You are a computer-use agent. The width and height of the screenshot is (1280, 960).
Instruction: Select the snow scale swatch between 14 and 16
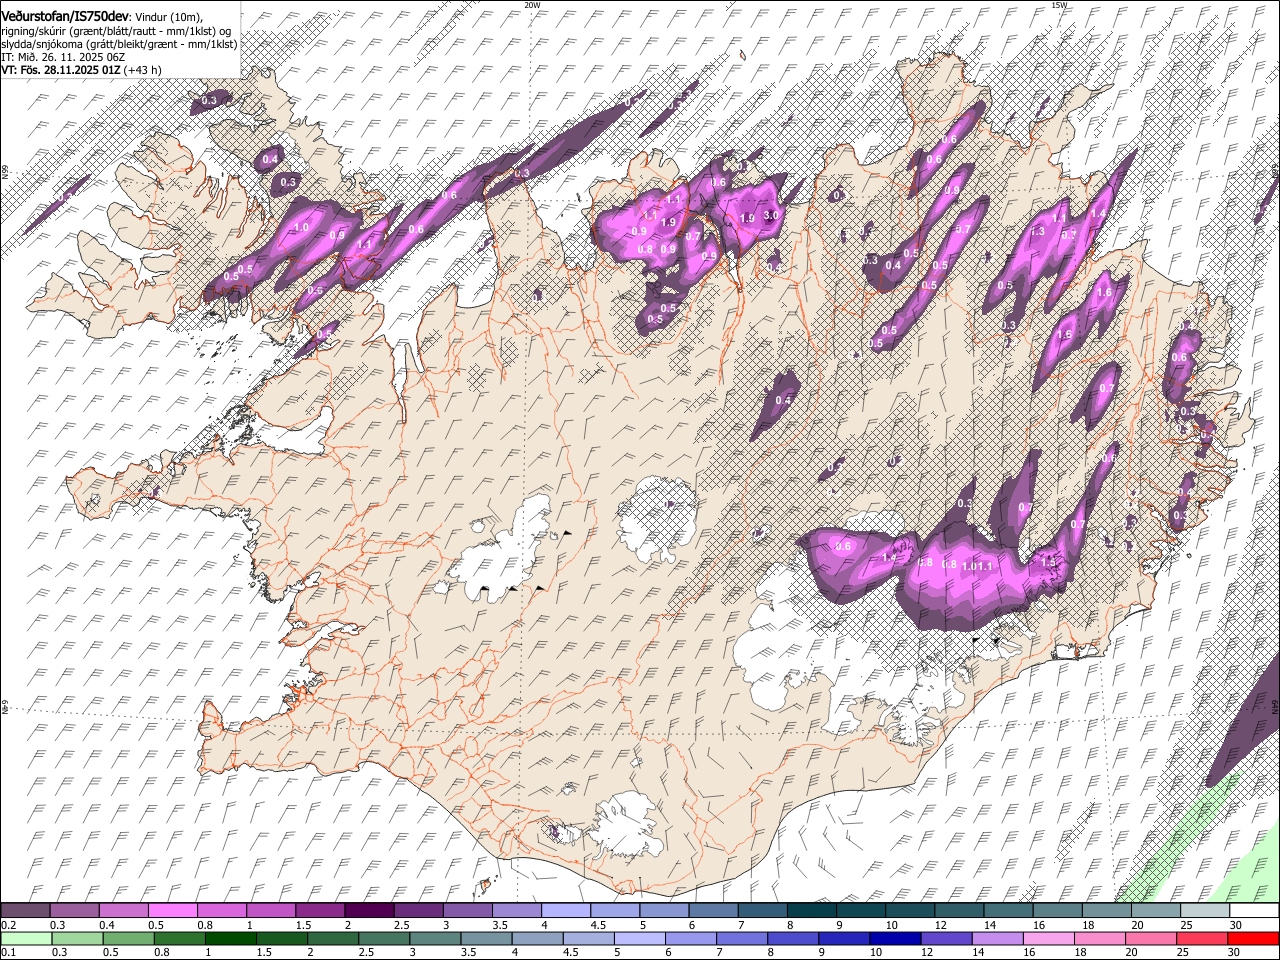pyautogui.click(x=1009, y=911)
